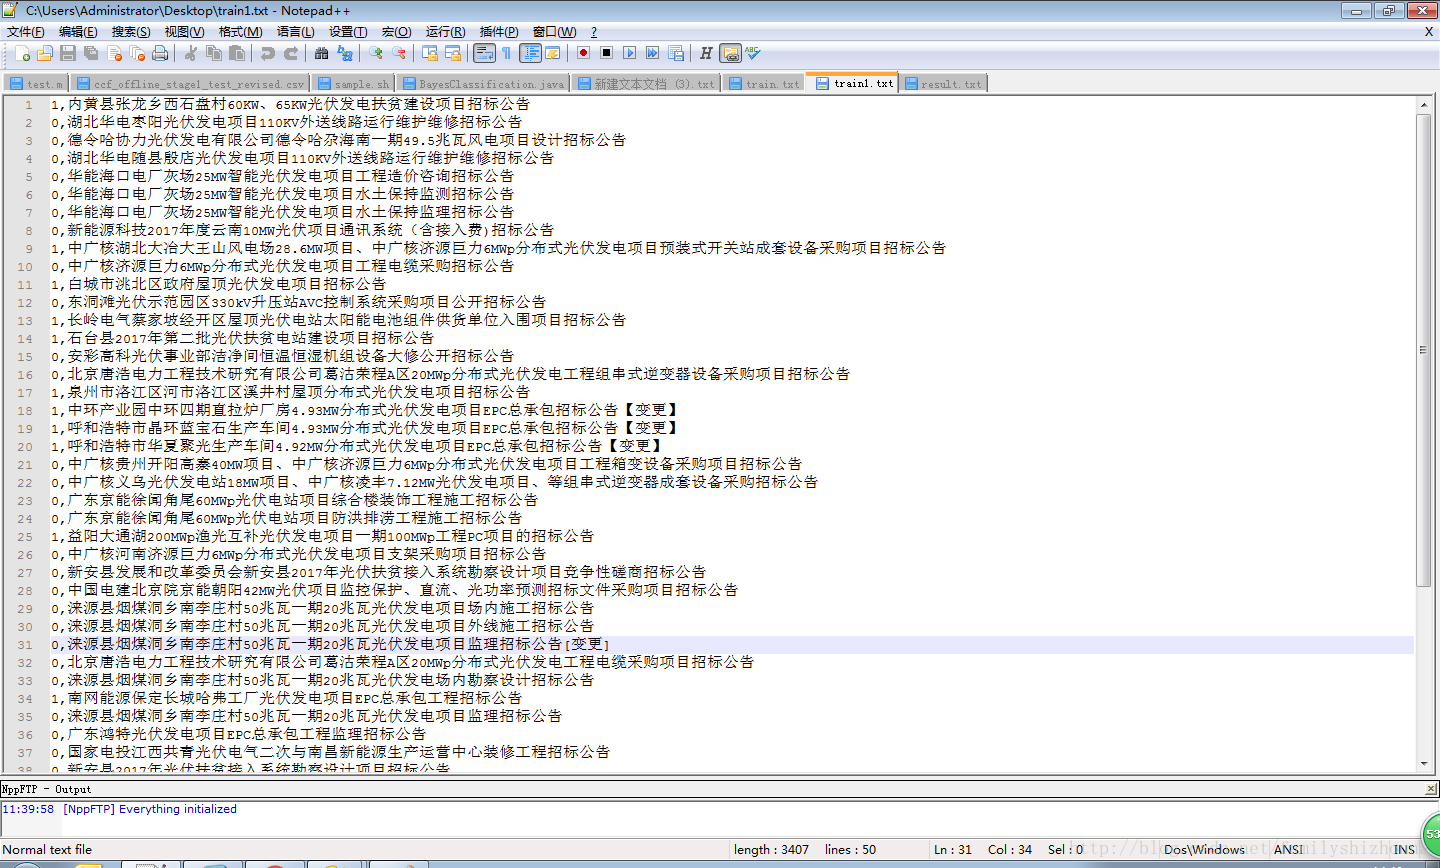Open the ? help menu
The height and width of the screenshot is (868, 1440).
coord(593,32)
